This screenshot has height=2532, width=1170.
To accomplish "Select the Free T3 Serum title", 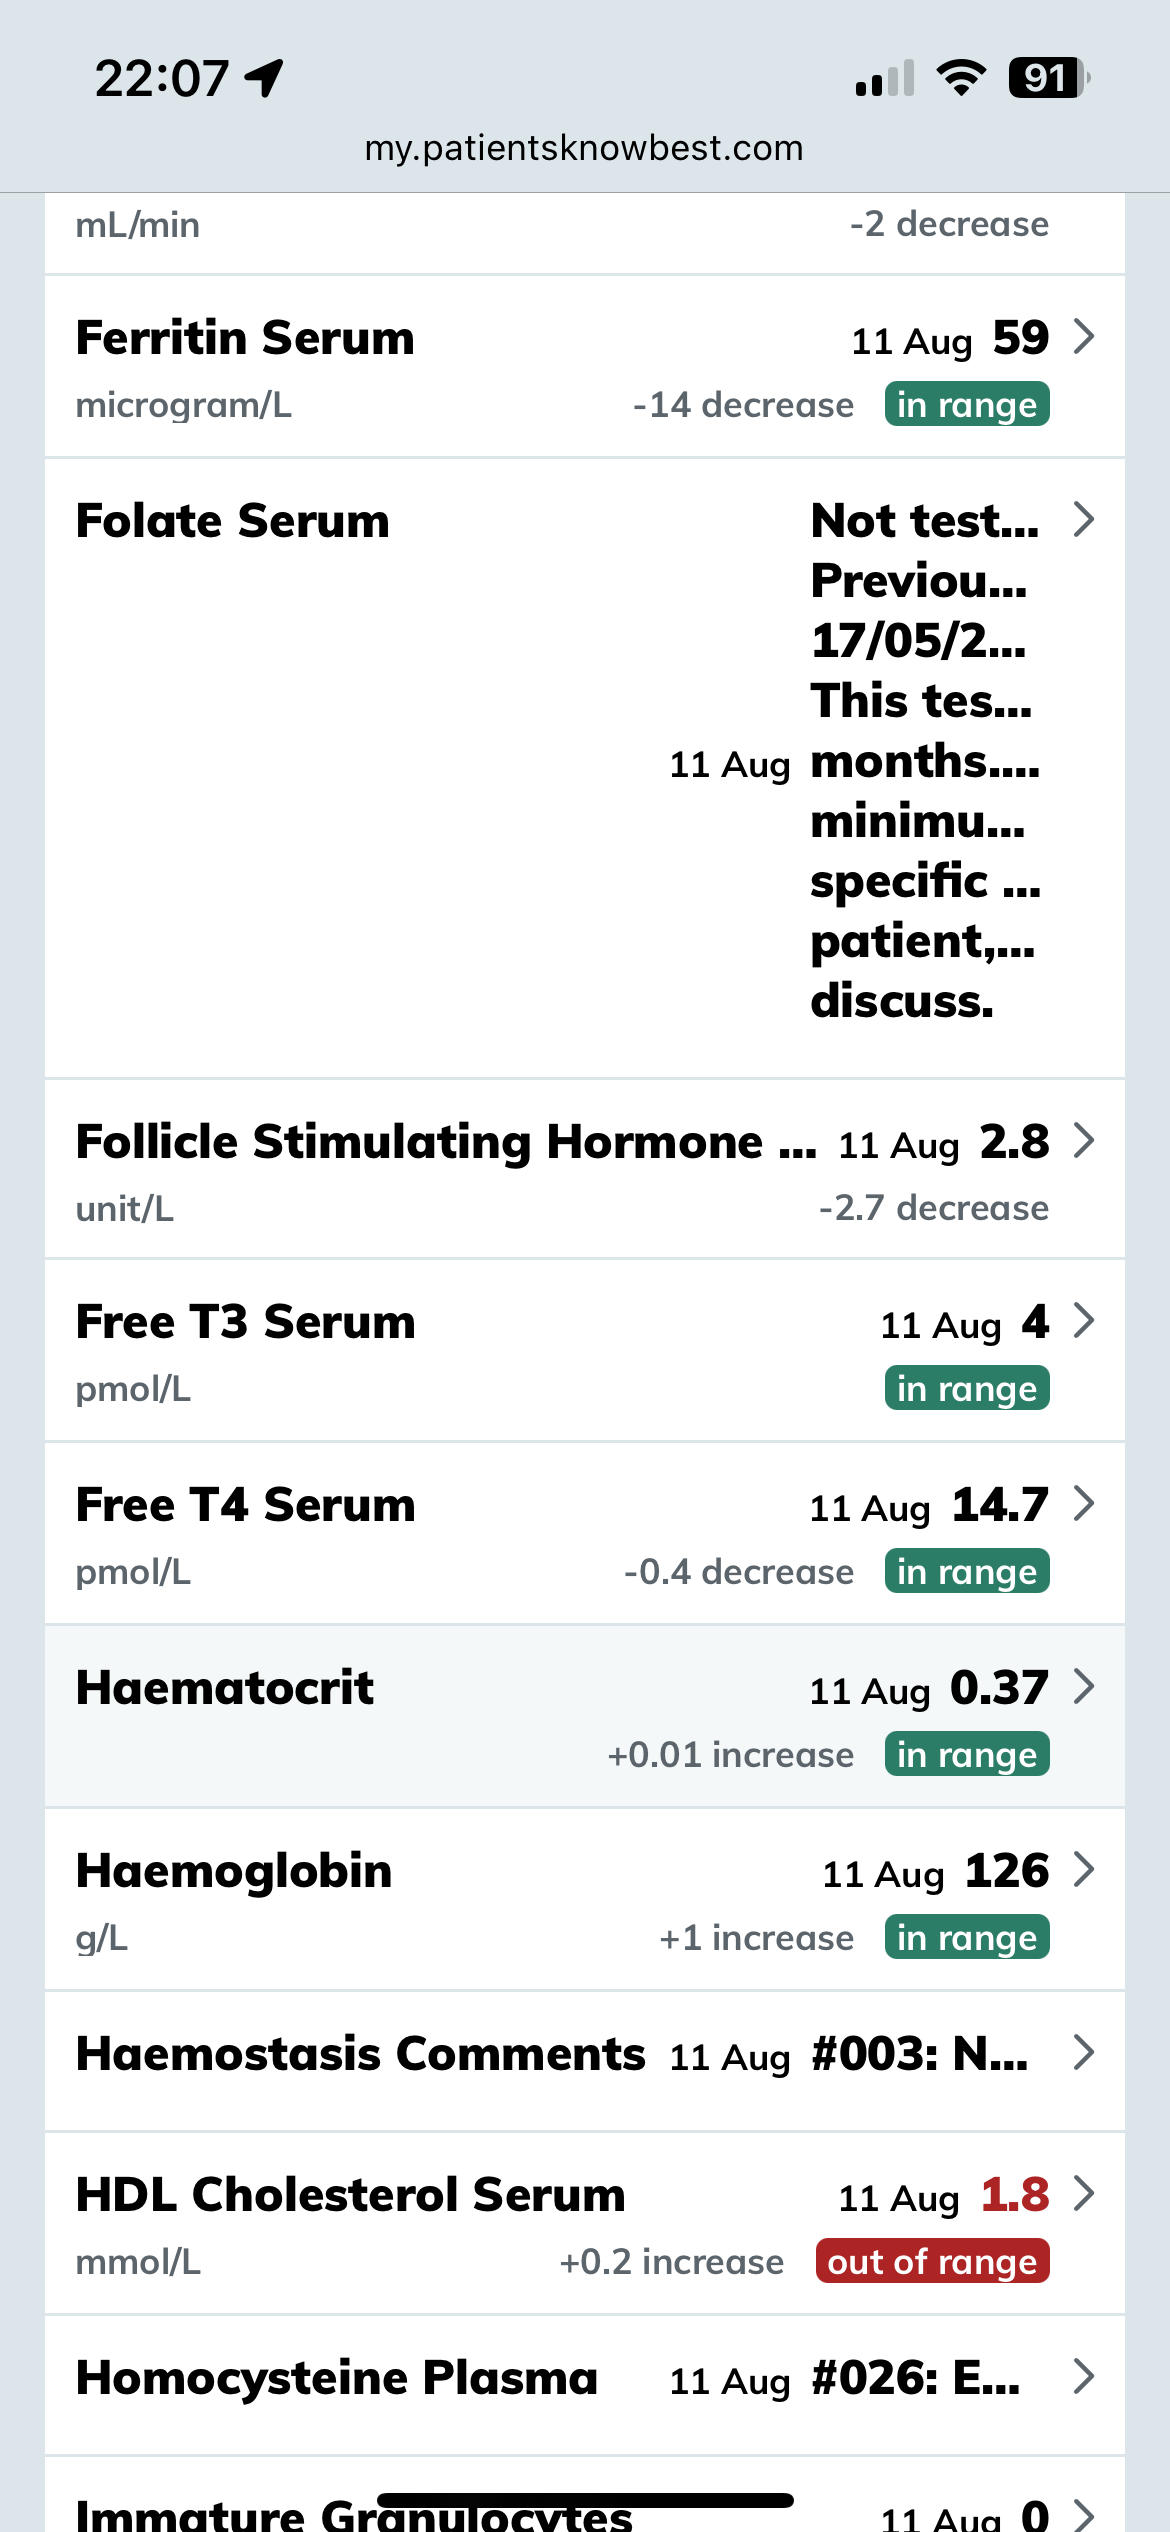I will (245, 1322).
